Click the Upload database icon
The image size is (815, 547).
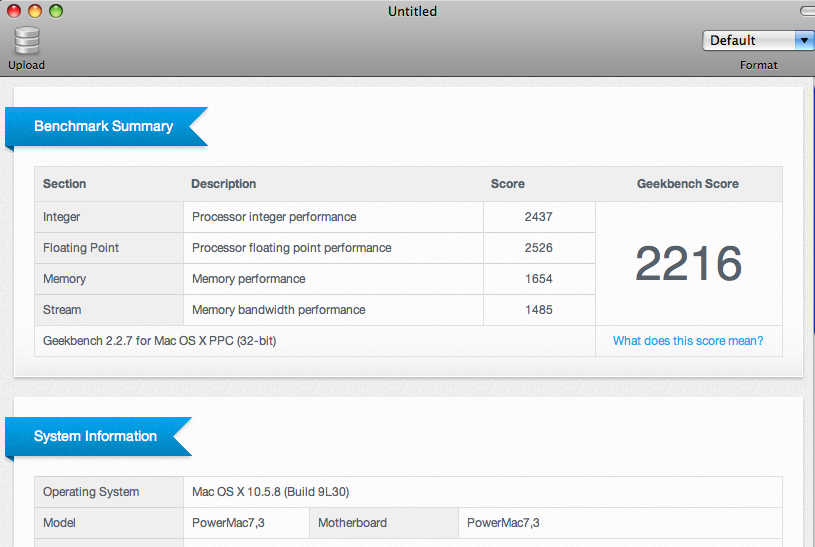point(26,41)
